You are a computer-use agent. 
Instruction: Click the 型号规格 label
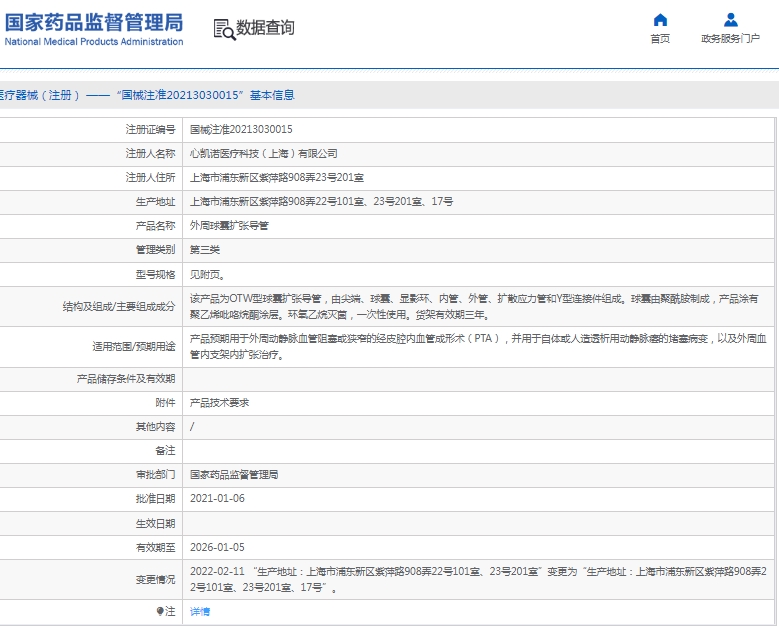155,274
